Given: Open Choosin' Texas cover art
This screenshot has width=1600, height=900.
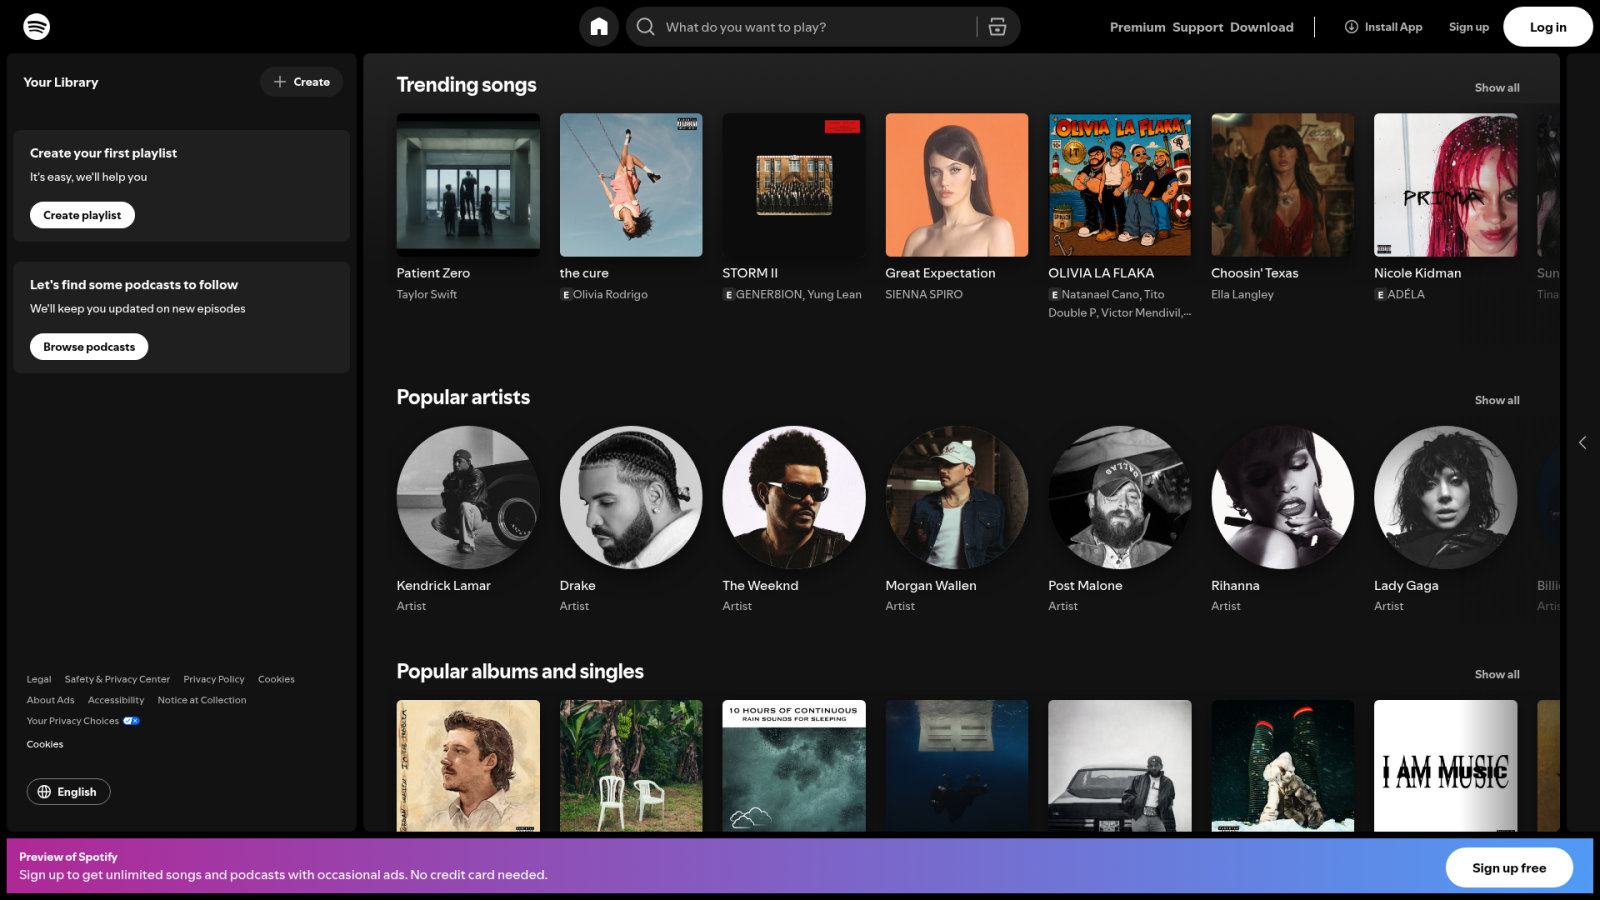Looking at the screenshot, I should [1283, 185].
